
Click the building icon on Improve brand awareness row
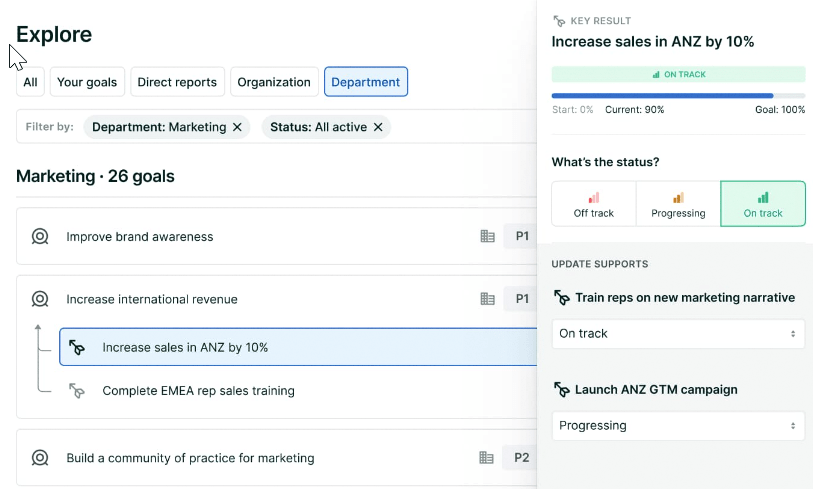tap(487, 236)
